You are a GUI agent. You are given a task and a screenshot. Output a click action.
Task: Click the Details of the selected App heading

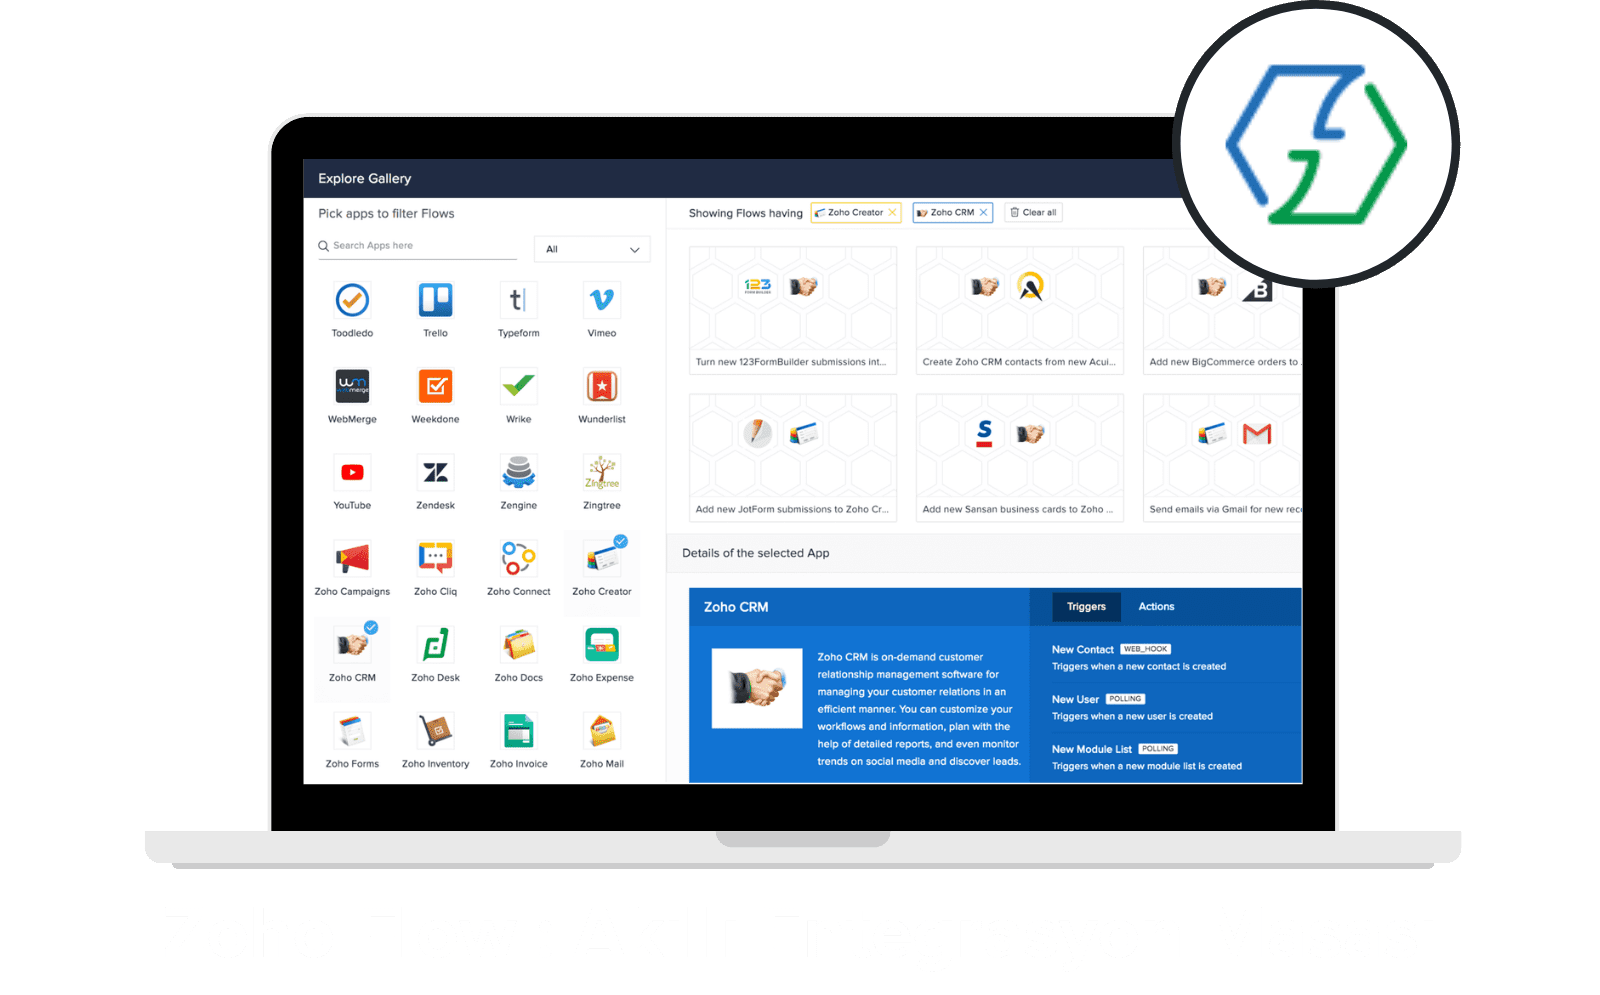(756, 553)
